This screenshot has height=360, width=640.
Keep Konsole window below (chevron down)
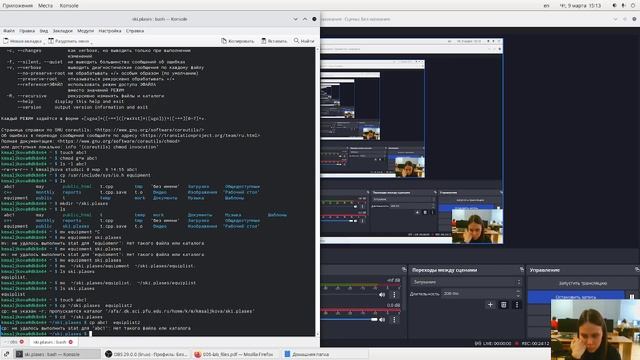(x=296, y=19)
